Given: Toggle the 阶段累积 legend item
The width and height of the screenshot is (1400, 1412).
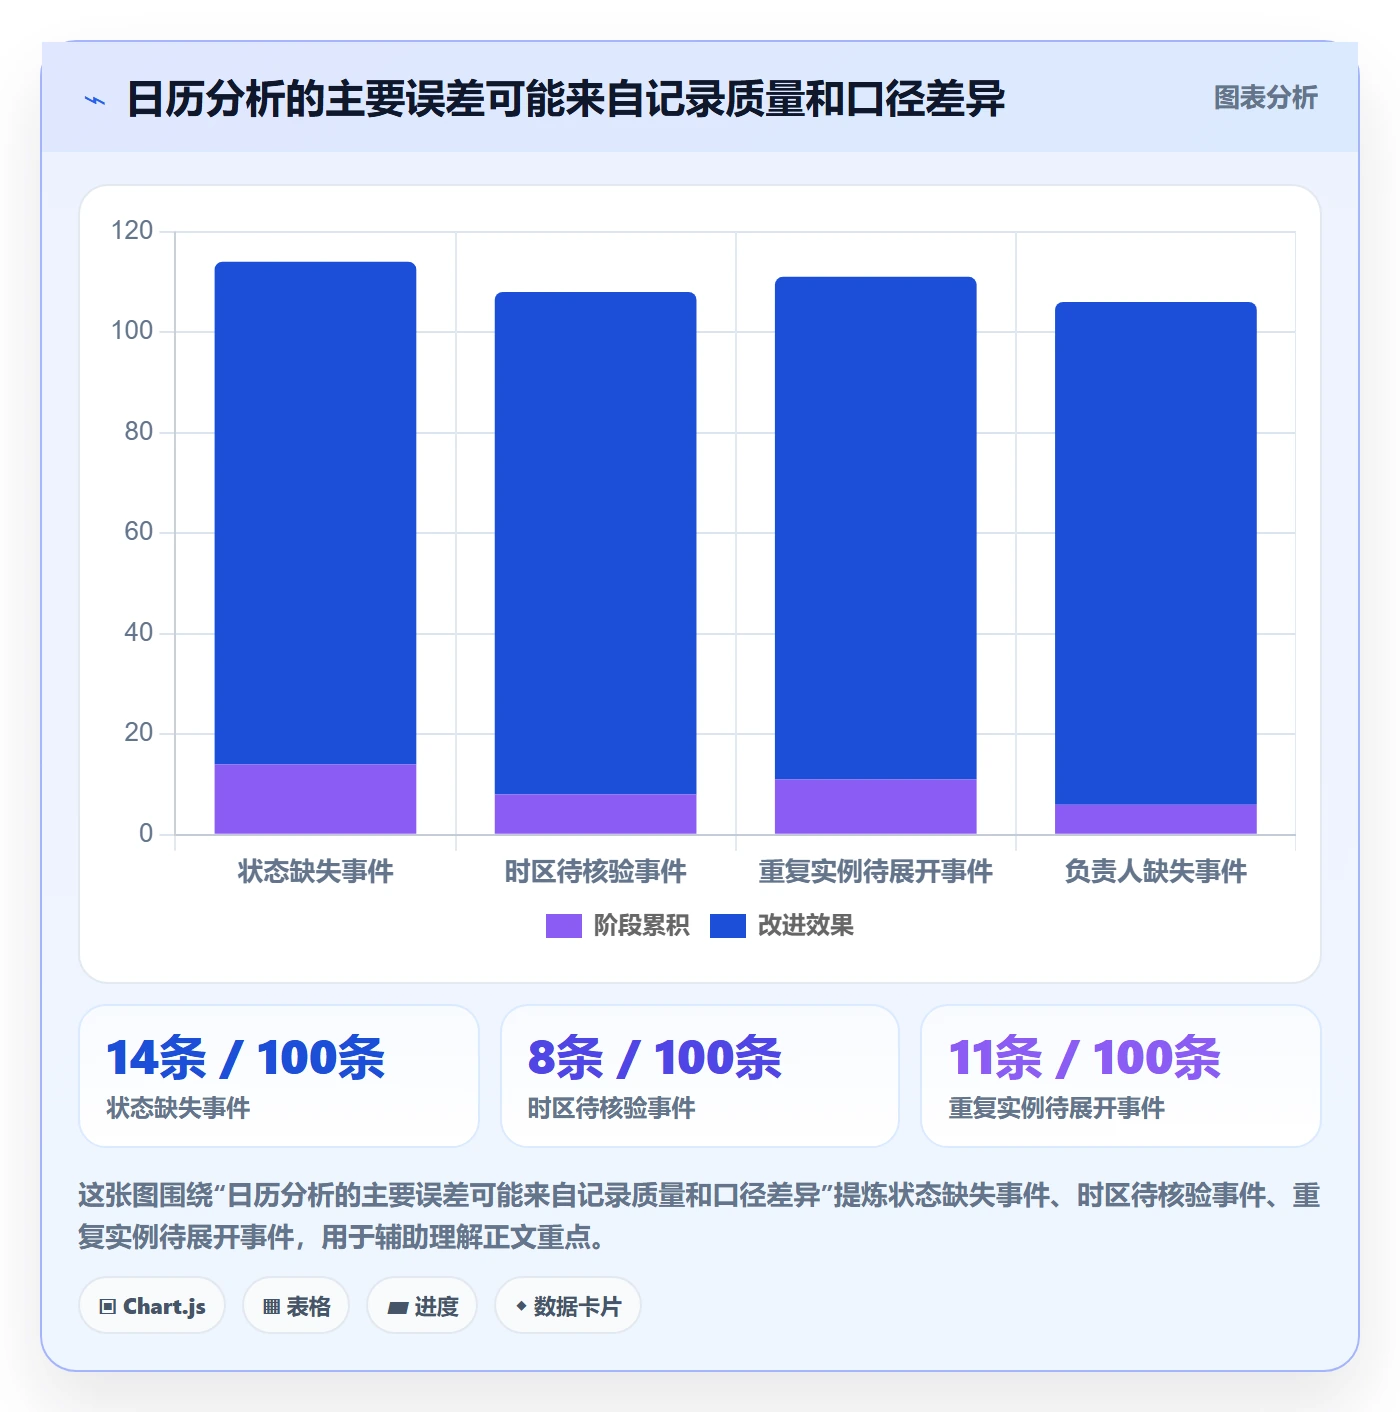Looking at the screenshot, I should pos(617,926).
